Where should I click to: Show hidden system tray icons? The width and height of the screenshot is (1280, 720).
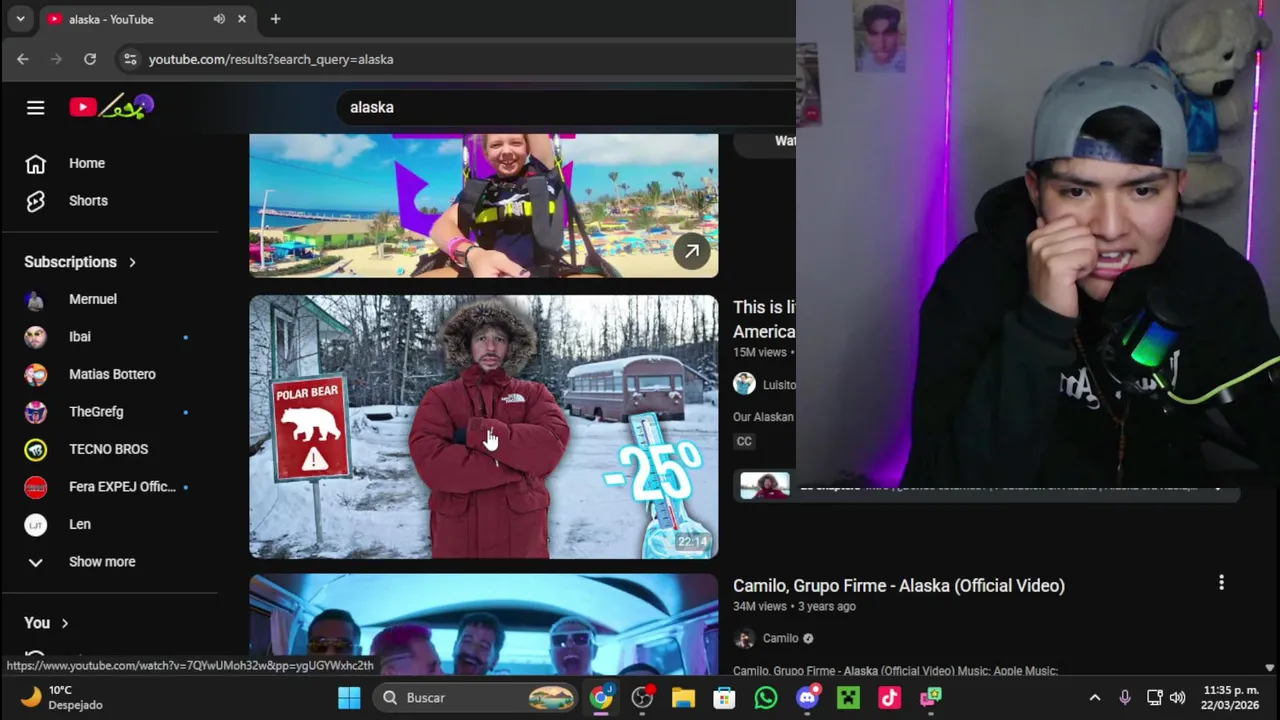tap(1095, 697)
